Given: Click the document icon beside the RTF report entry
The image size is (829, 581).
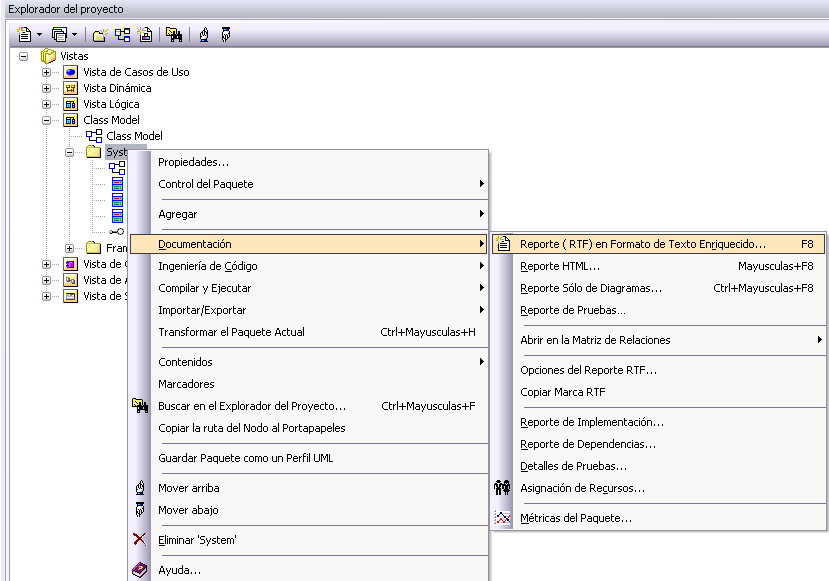Looking at the screenshot, I should click(503, 243).
